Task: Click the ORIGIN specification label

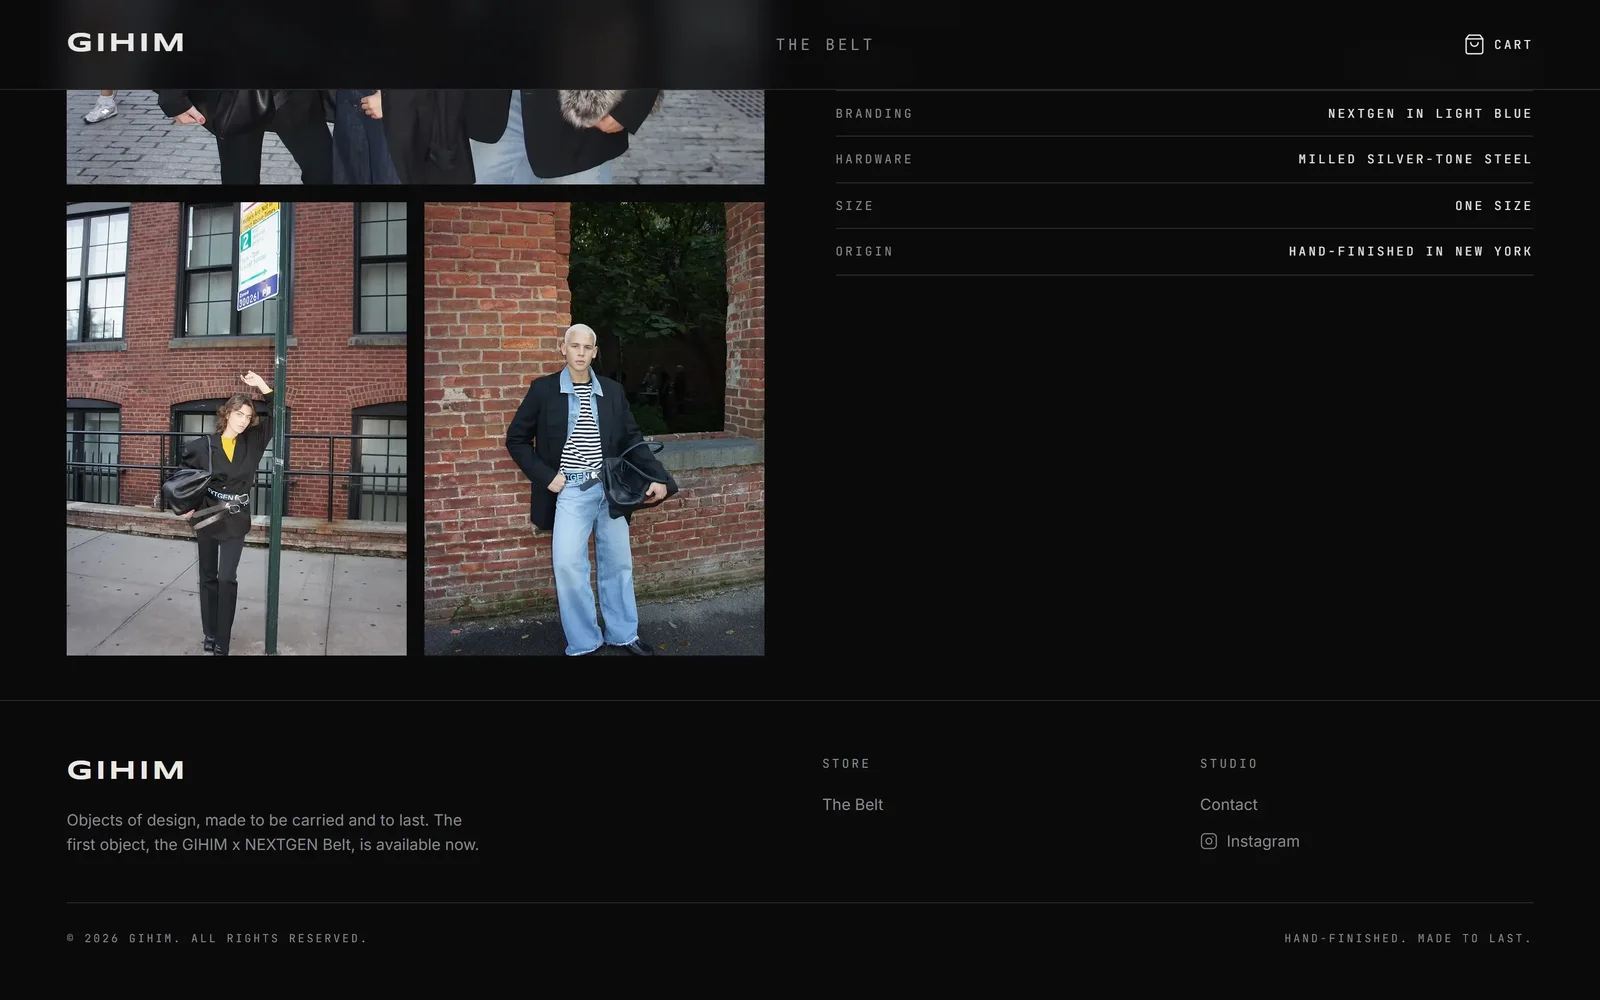Action: pos(864,251)
